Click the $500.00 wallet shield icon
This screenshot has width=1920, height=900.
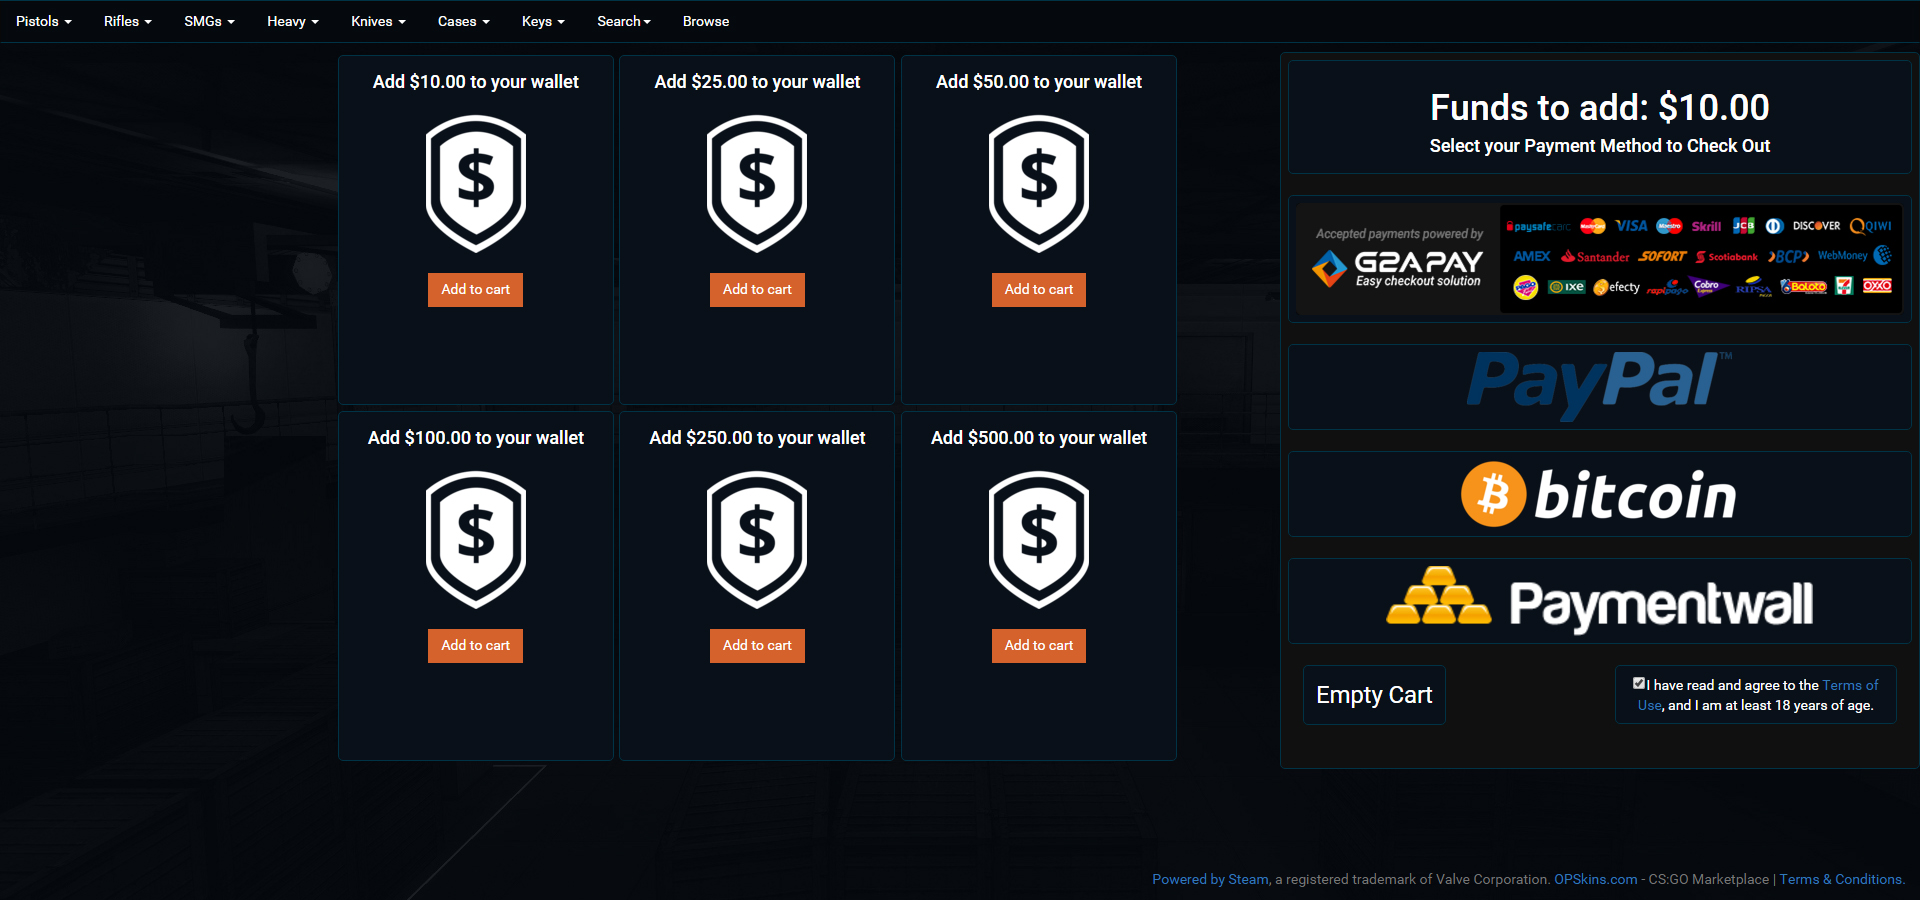(x=1038, y=539)
